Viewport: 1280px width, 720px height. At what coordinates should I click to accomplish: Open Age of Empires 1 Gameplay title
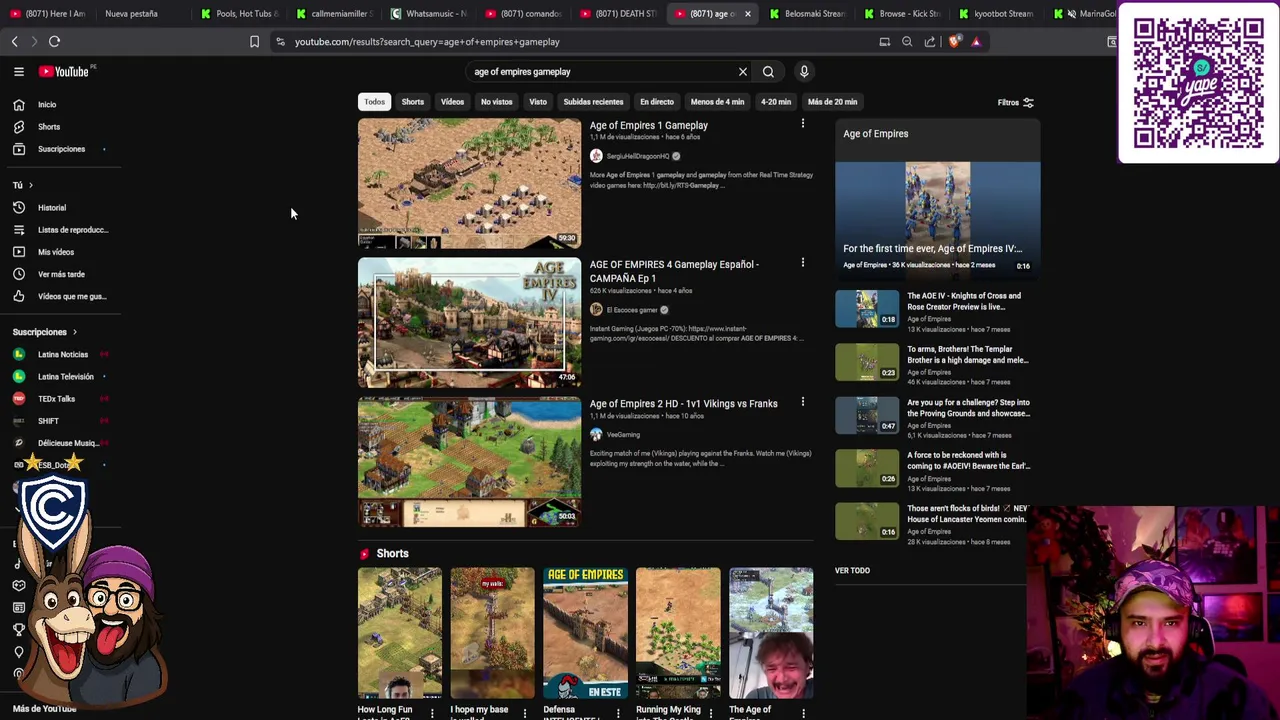click(x=648, y=126)
